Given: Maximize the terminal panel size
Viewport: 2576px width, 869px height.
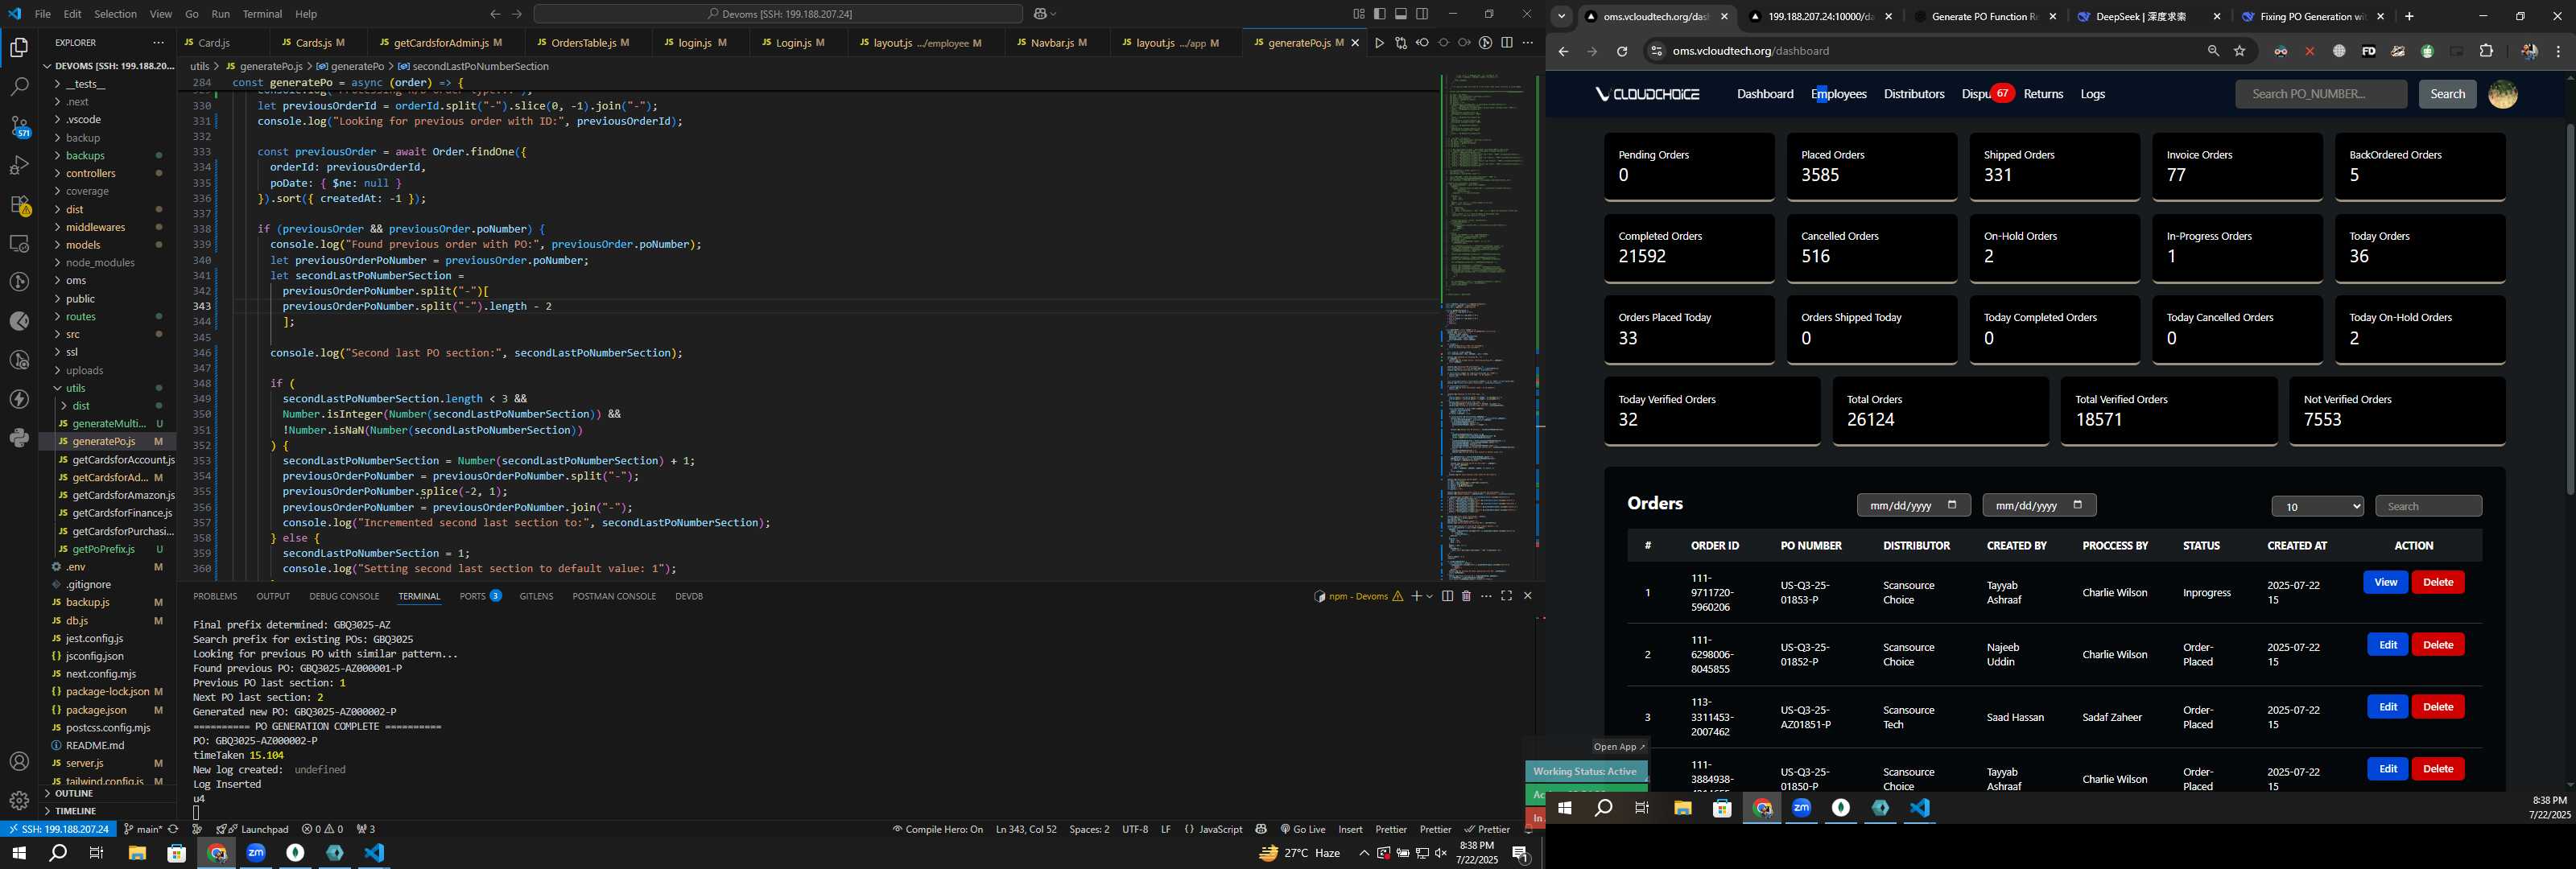Looking at the screenshot, I should pos(1506,596).
